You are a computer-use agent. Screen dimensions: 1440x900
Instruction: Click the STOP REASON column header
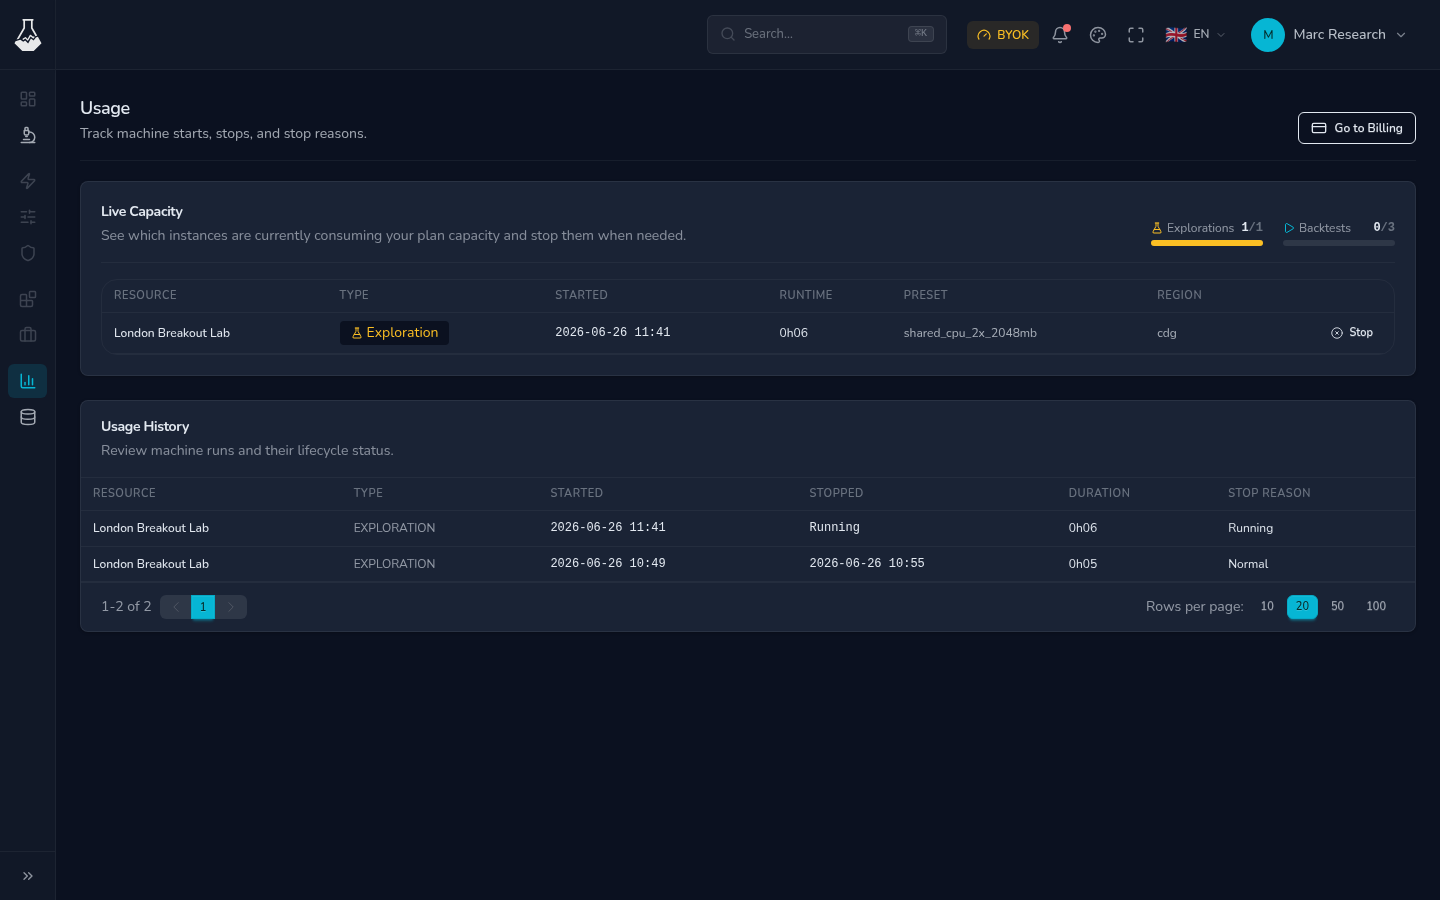coord(1269,493)
